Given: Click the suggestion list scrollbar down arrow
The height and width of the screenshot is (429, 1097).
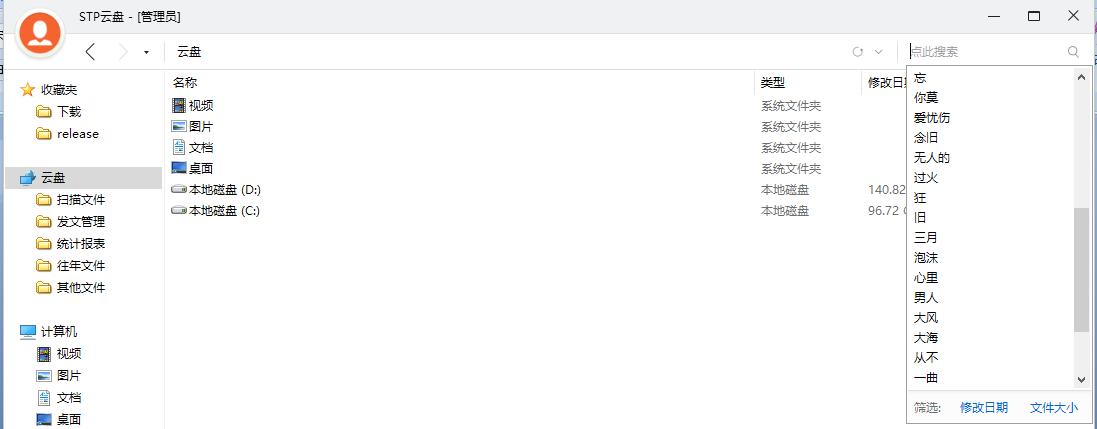Looking at the screenshot, I should [1082, 379].
